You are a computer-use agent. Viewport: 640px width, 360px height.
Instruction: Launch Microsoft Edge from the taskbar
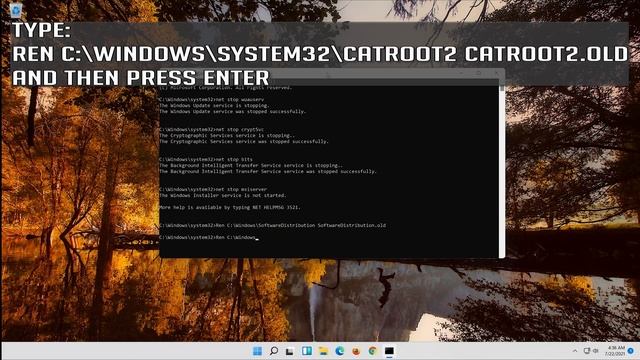click(340, 351)
